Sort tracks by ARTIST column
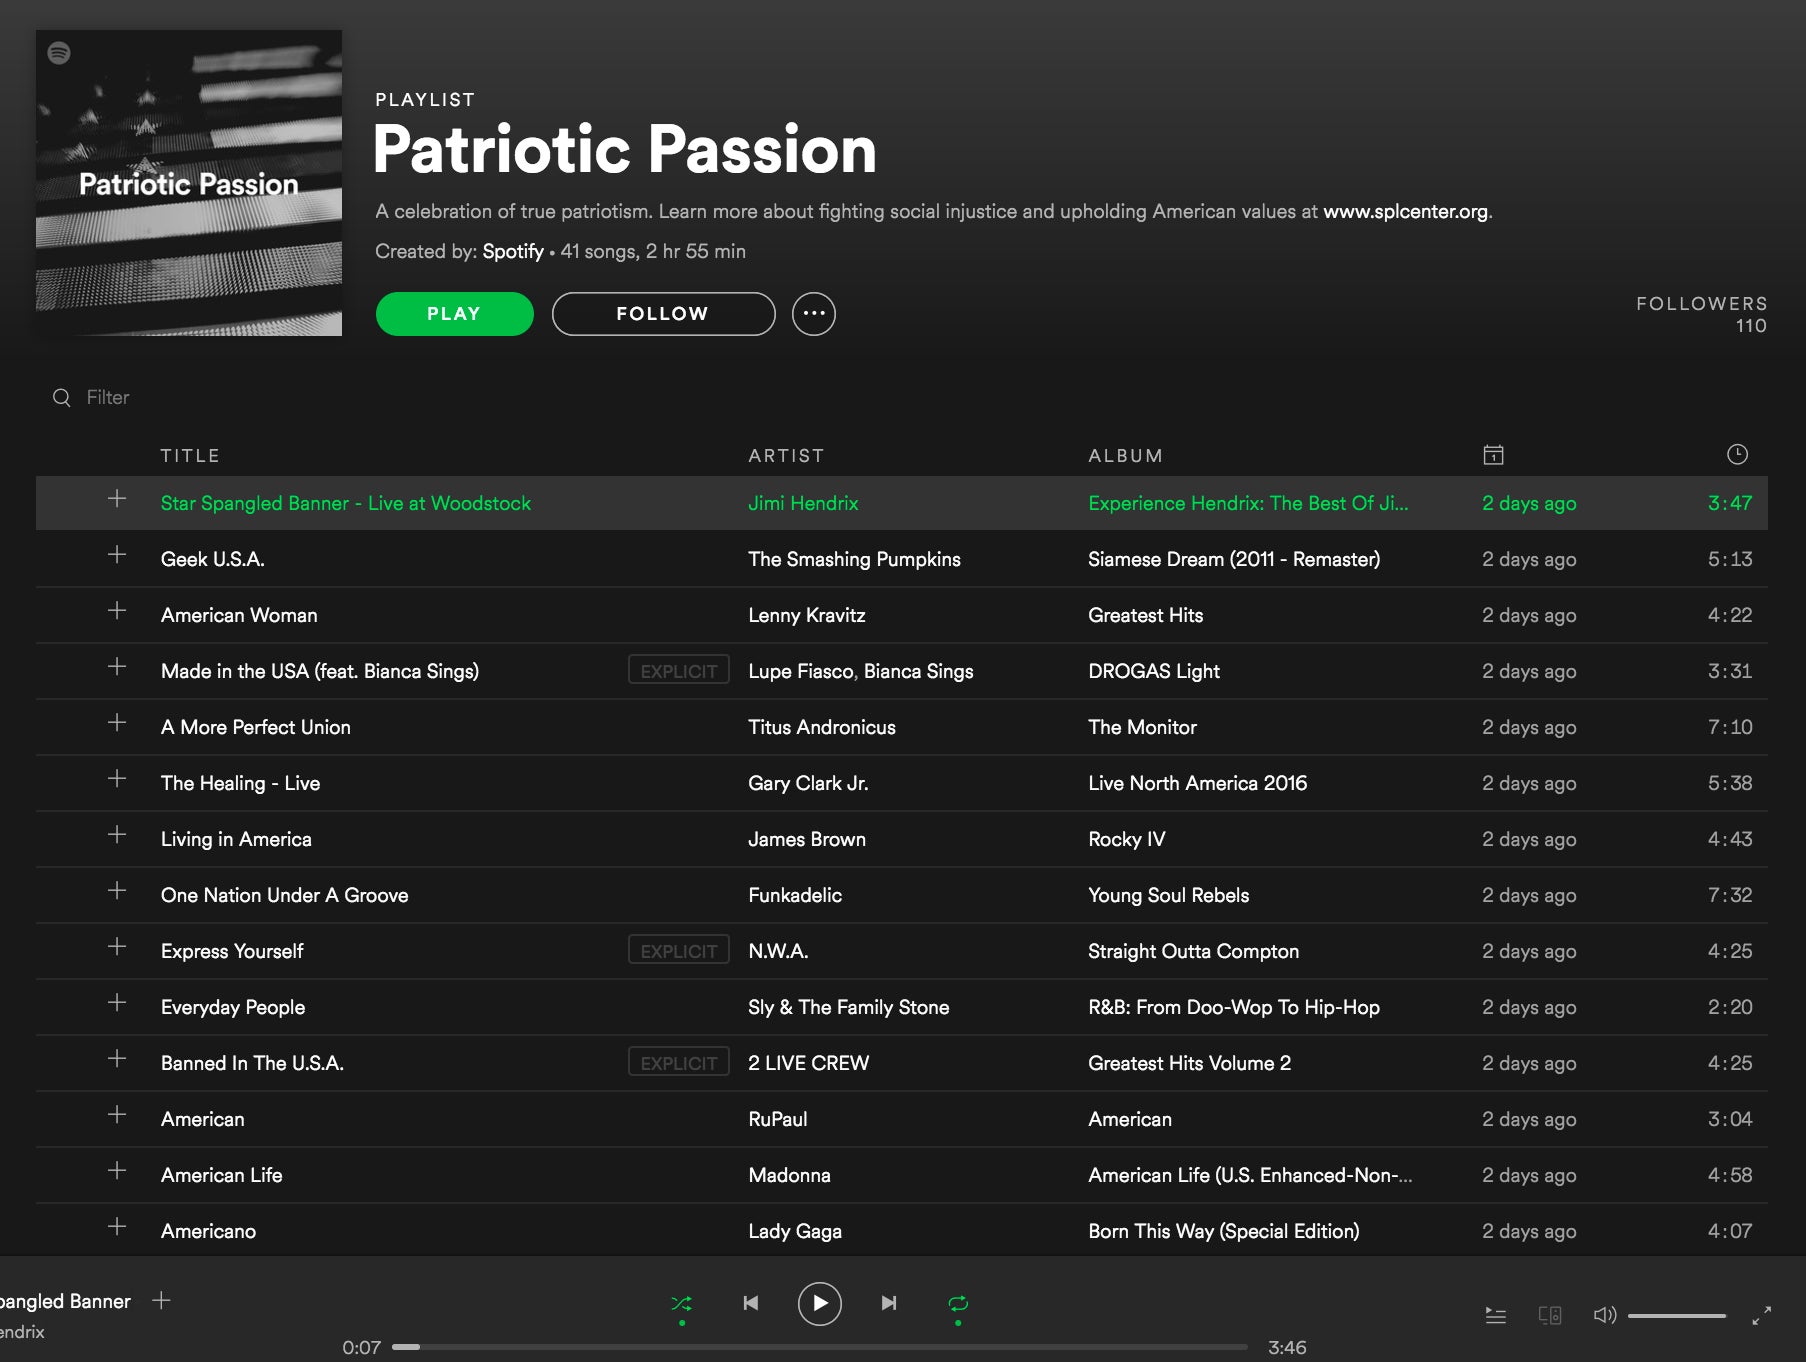1806x1362 pixels. coord(787,456)
